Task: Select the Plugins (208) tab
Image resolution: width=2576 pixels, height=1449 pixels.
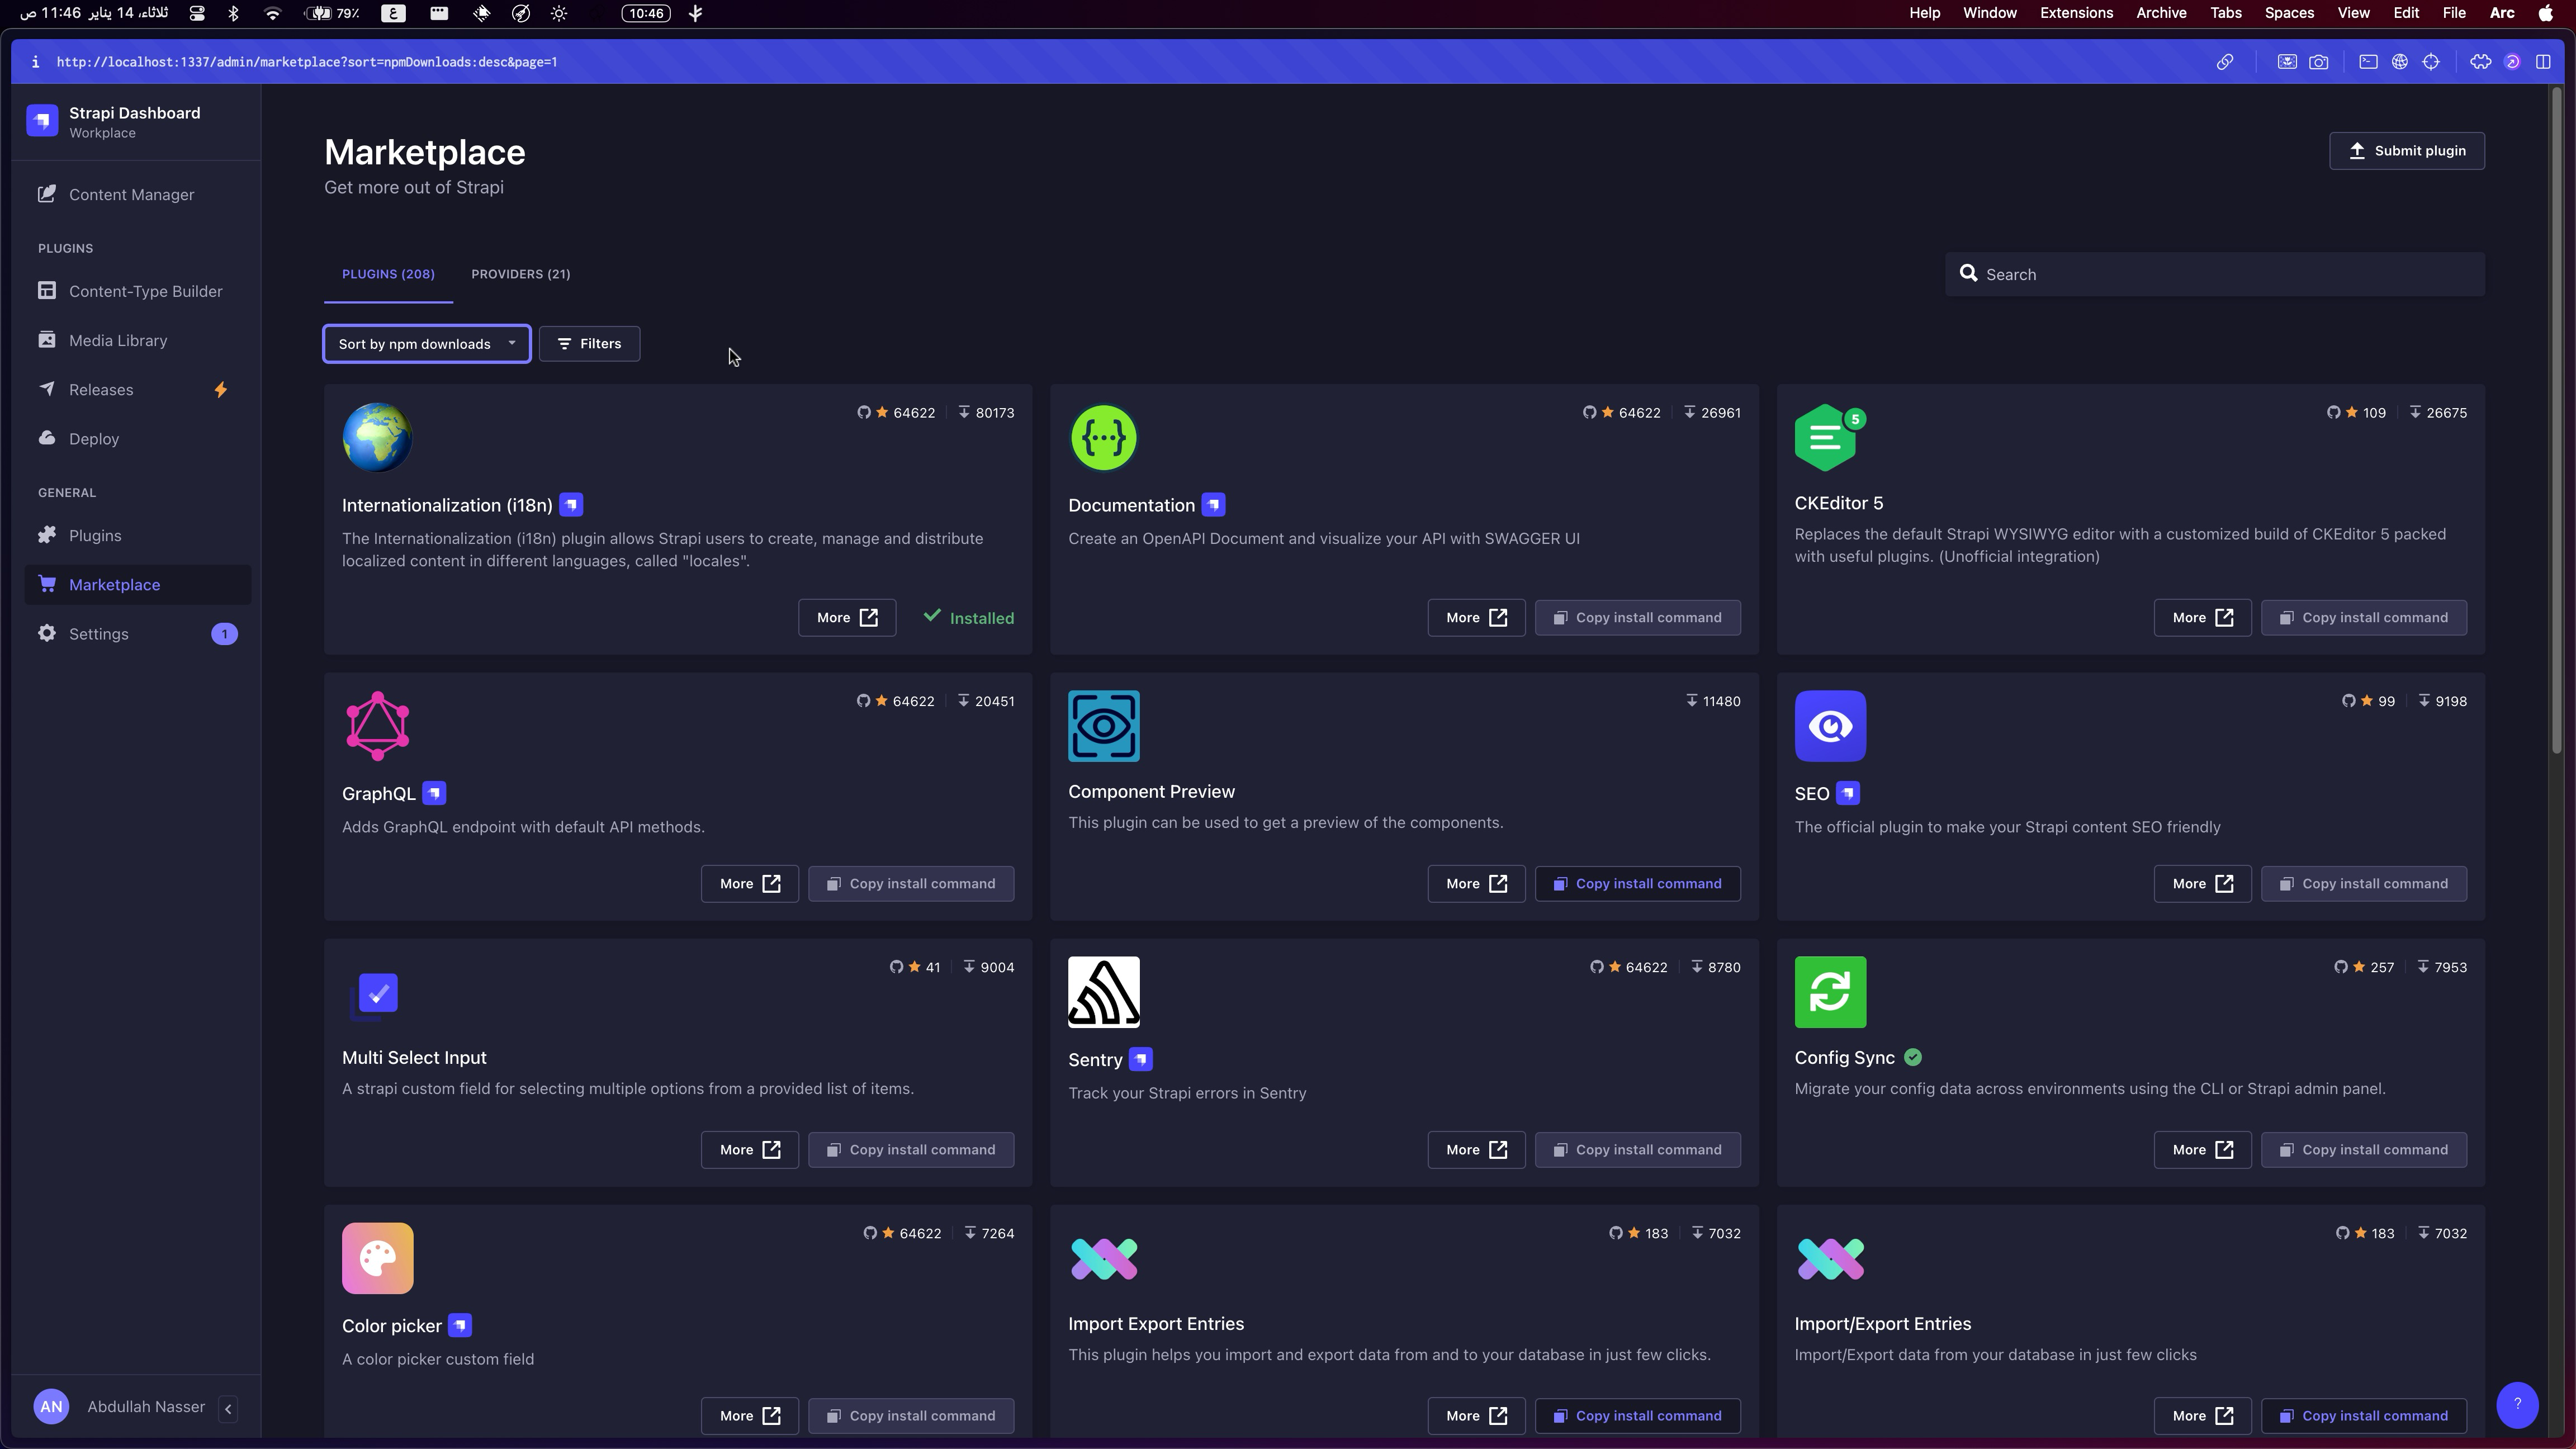Action: pyautogui.click(x=387, y=274)
